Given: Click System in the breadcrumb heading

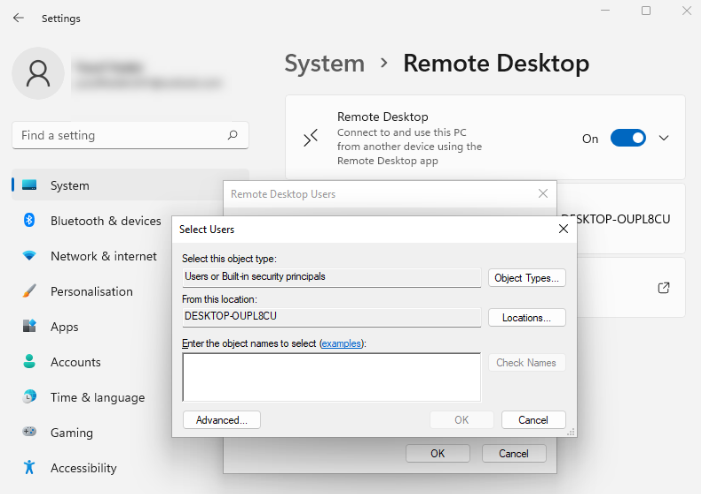Looking at the screenshot, I should pos(325,63).
